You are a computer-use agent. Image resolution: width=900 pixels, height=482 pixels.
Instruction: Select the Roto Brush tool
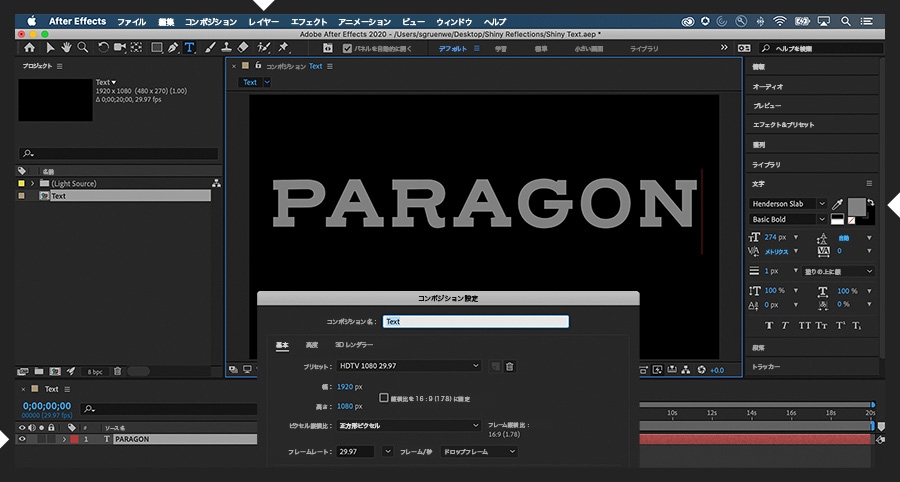[263, 48]
